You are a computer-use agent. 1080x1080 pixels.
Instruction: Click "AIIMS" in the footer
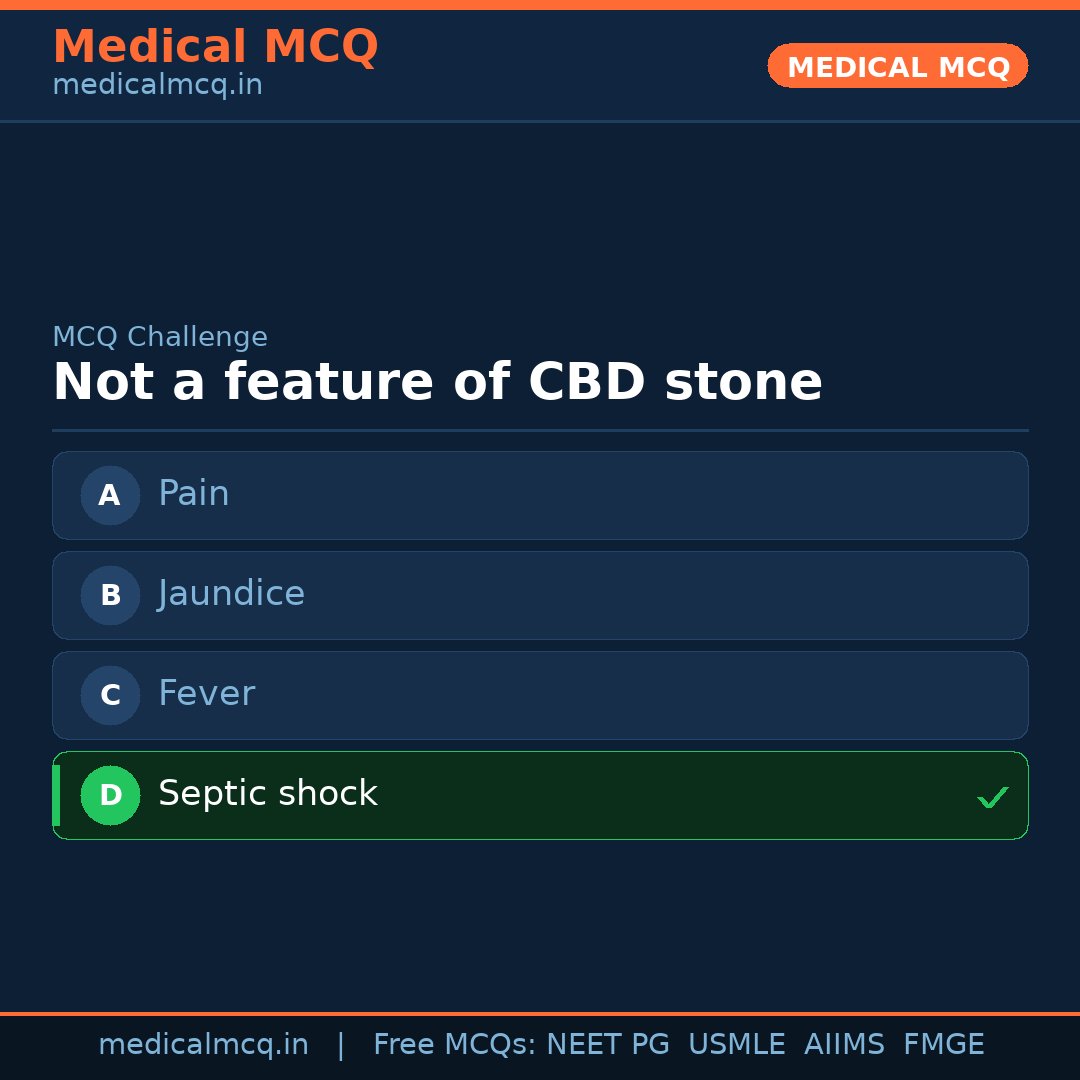pos(844,1045)
